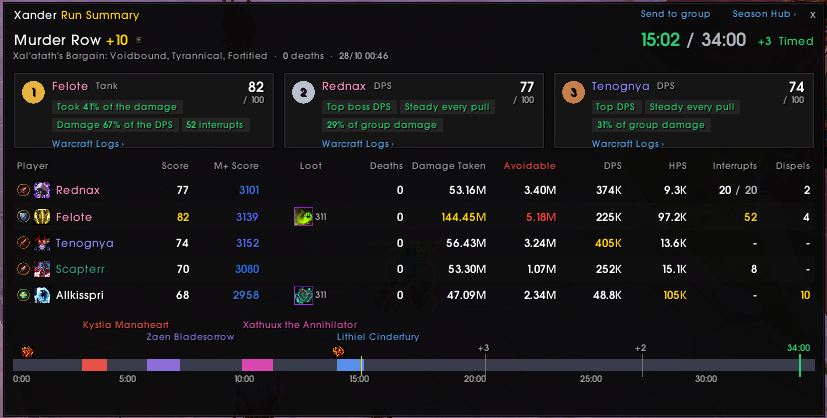827x418 pixels.
Task: Open Warcraft Logs for Tenognya
Action: (628, 143)
